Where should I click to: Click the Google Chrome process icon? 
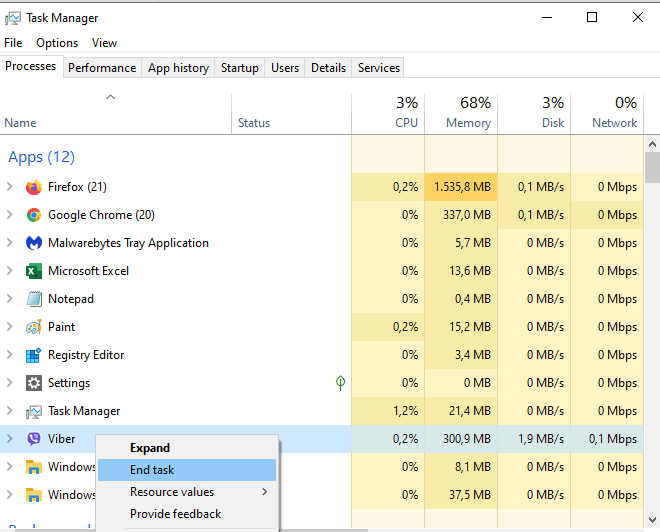click(34, 215)
